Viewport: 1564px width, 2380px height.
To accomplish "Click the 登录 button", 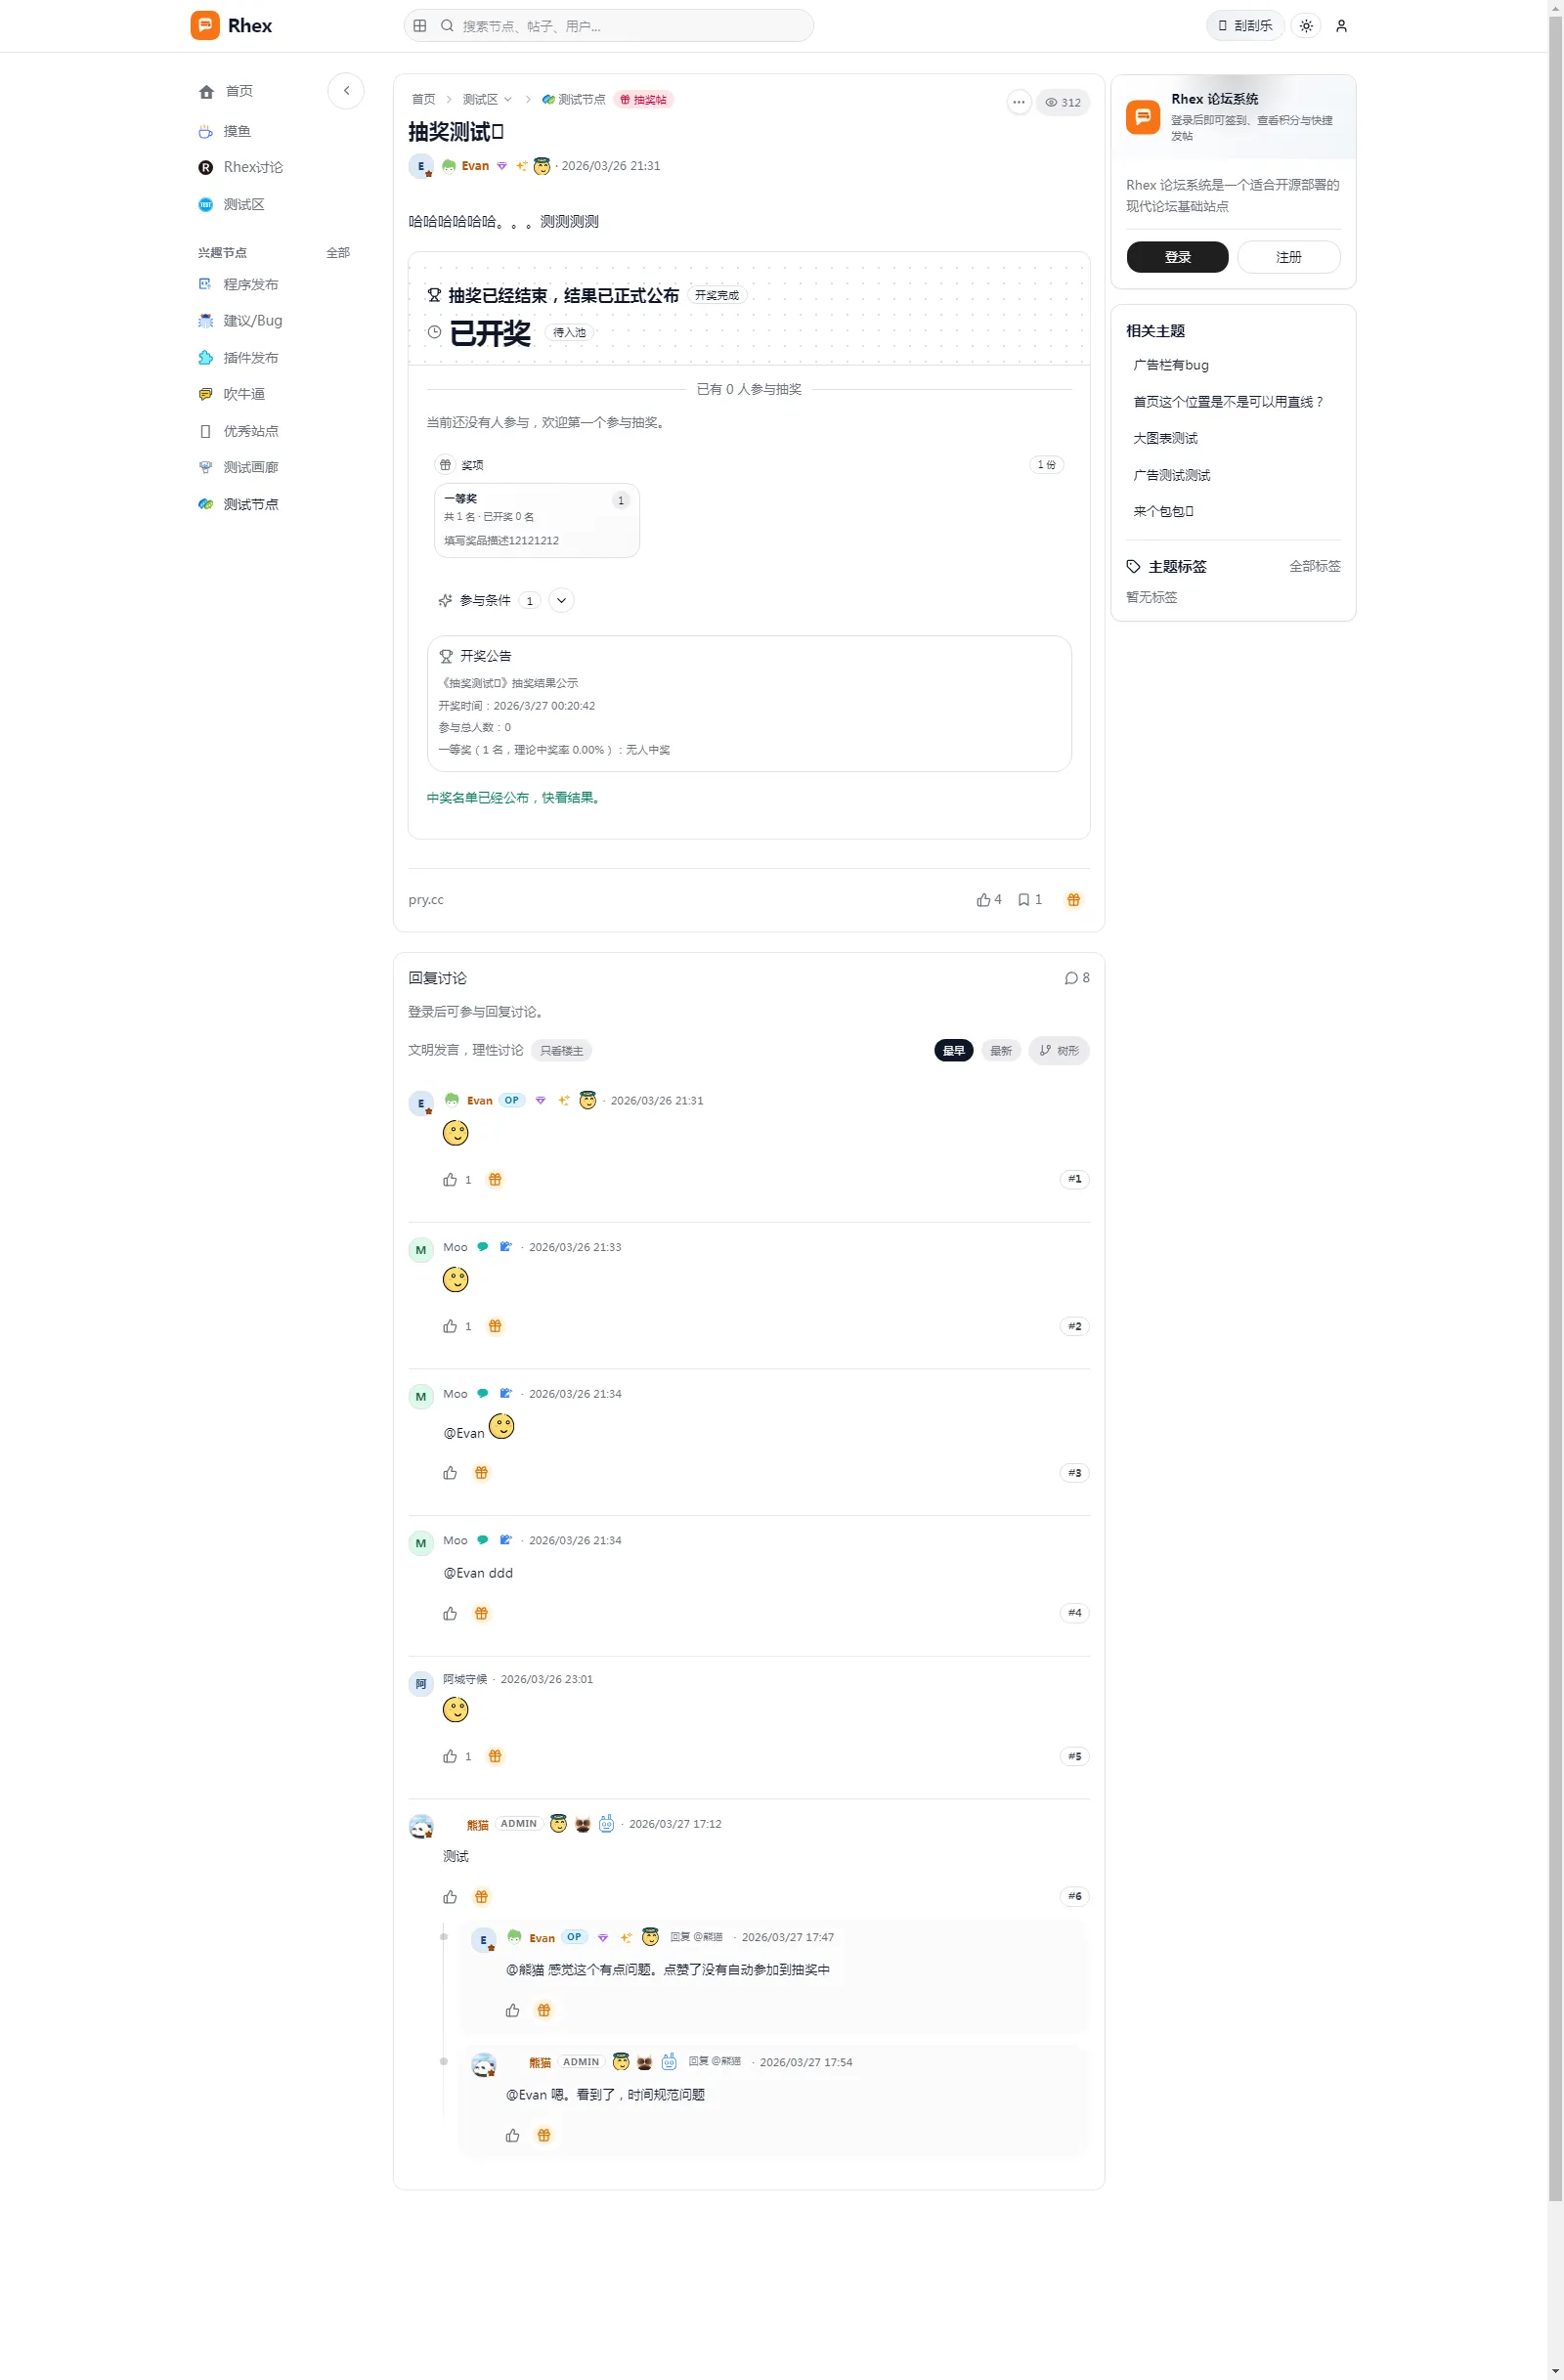I will coord(1177,257).
